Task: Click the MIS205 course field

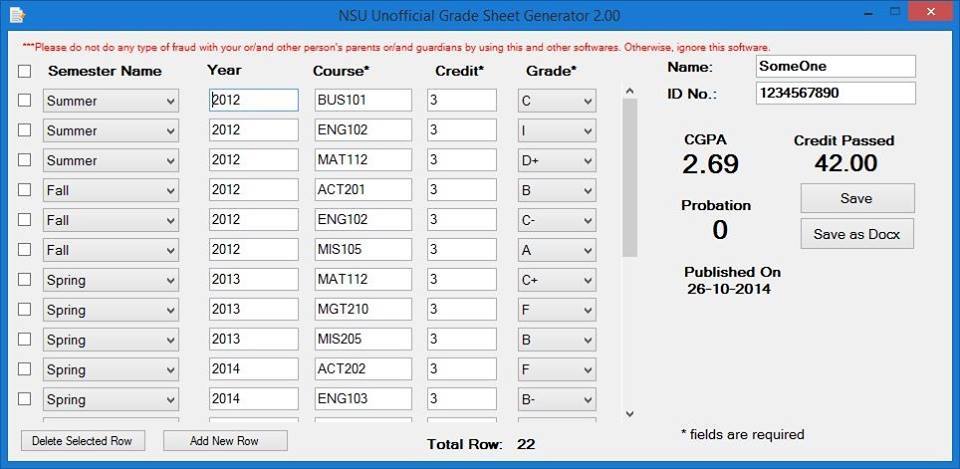Action: pos(363,339)
